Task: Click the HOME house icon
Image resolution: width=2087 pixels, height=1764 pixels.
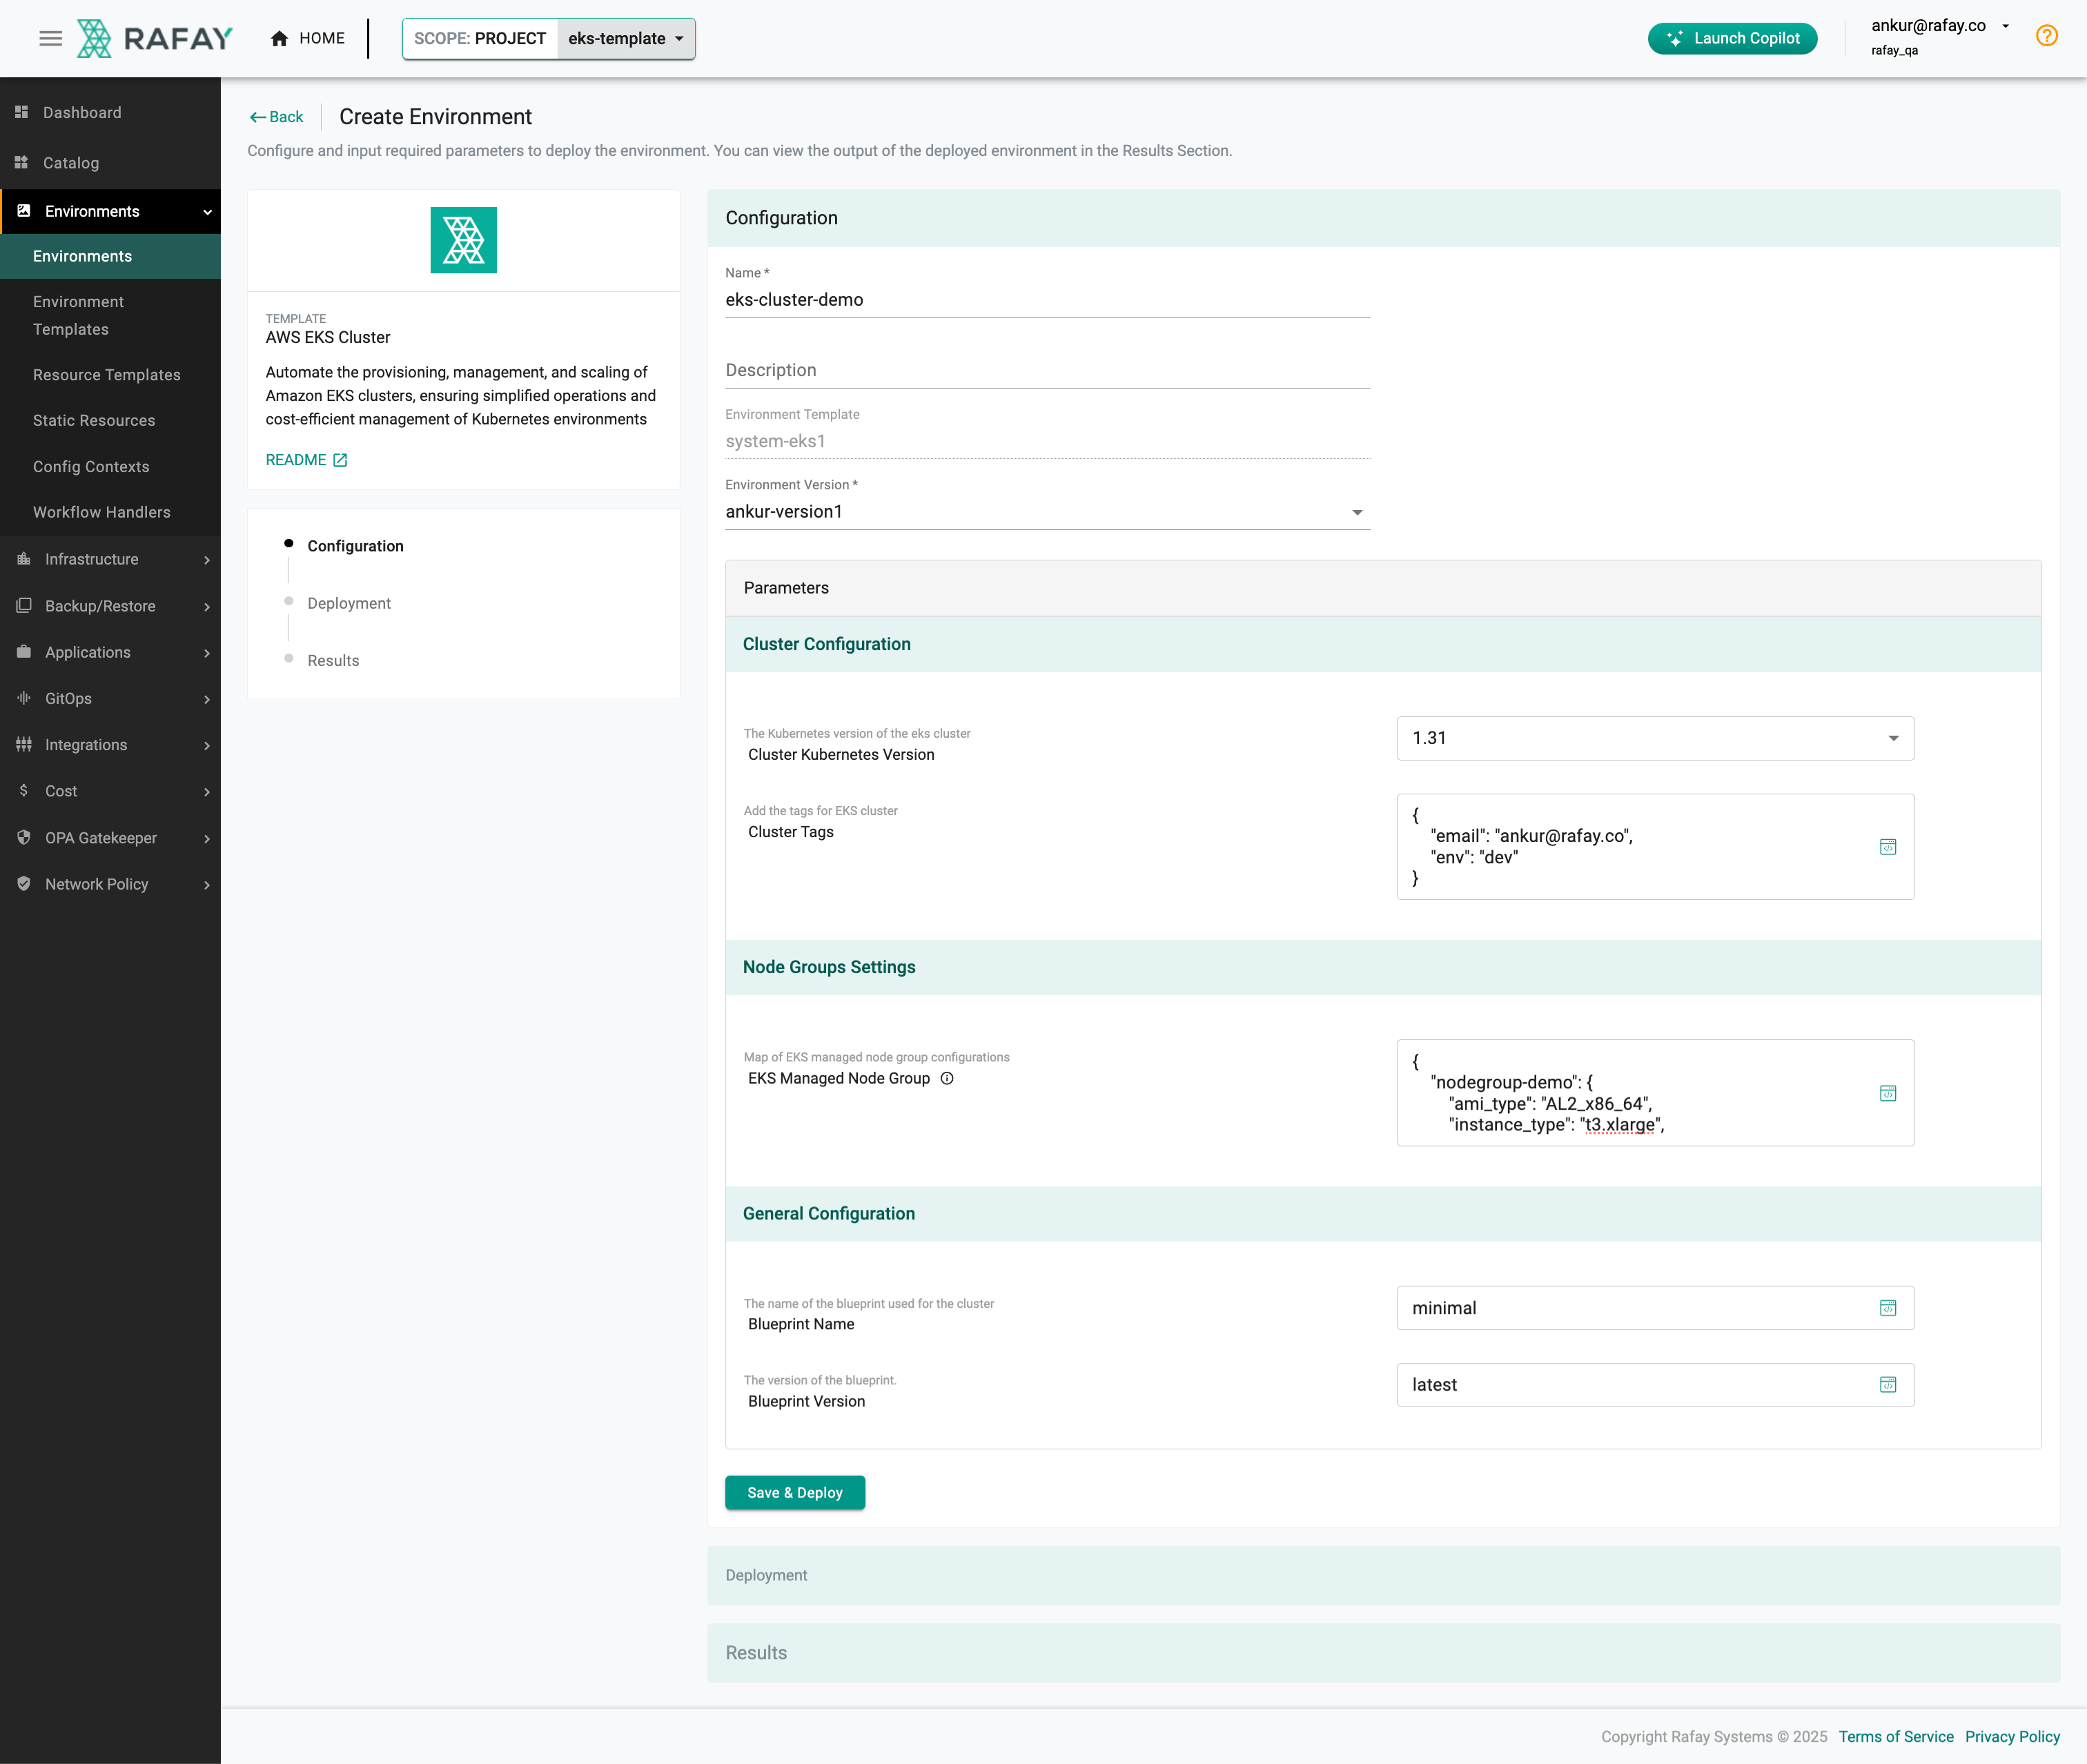Action: pyautogui.click(x=279, y=38)
